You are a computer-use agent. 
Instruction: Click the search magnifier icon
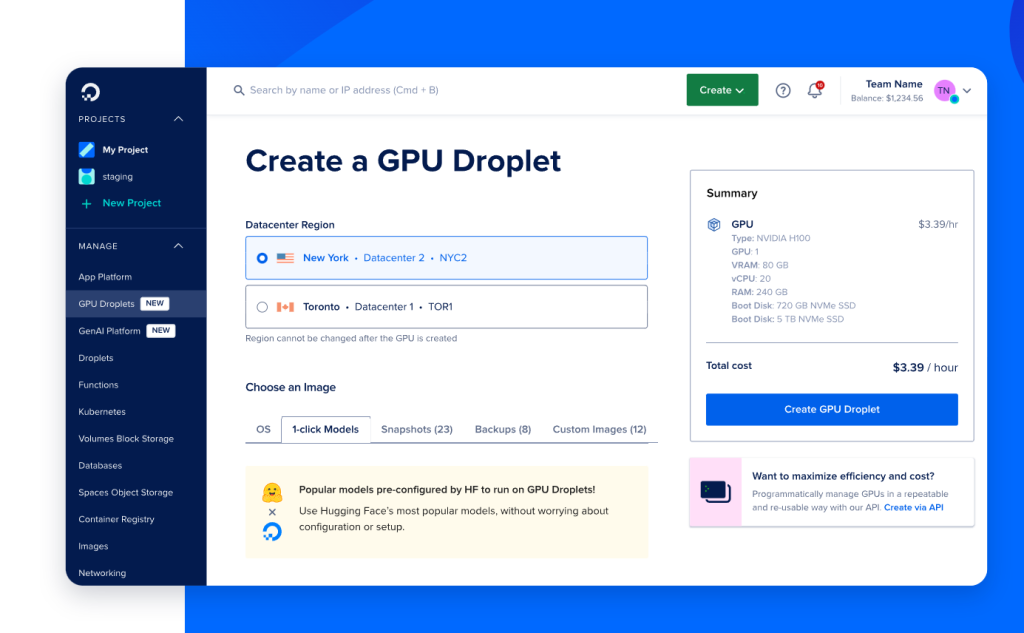[x=239, y=90]
